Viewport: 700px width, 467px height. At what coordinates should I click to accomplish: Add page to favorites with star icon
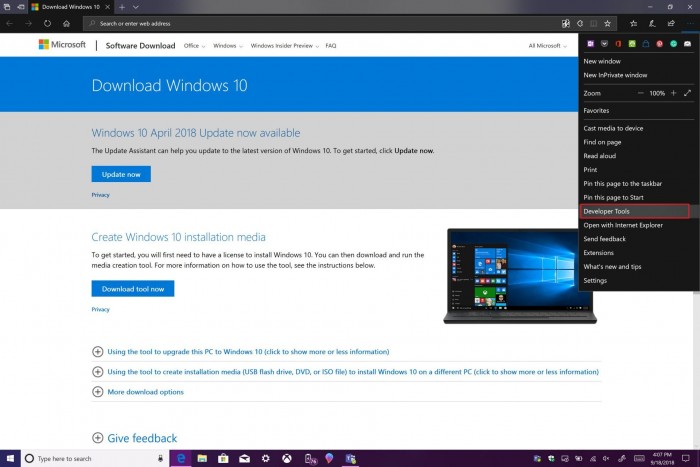[607, 24]
